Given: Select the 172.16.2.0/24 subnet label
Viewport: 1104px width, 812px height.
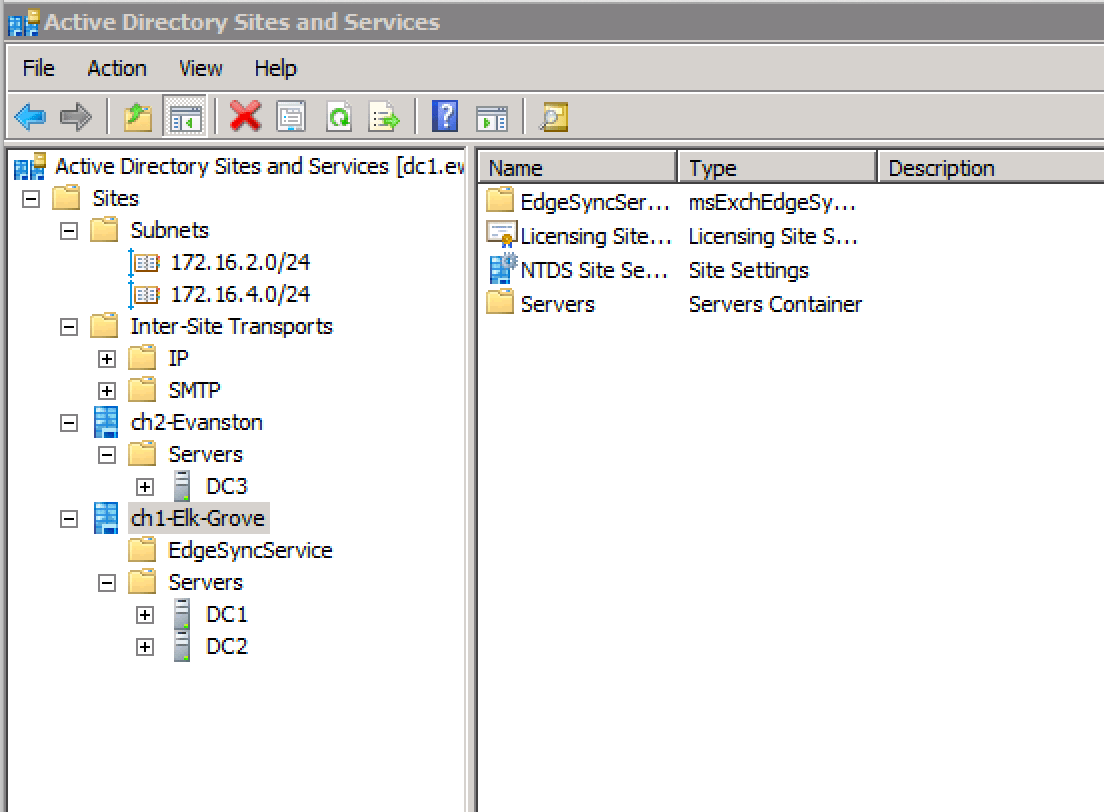Looking at the screenshot, I should pyautogui.click(x=240, y=263).
